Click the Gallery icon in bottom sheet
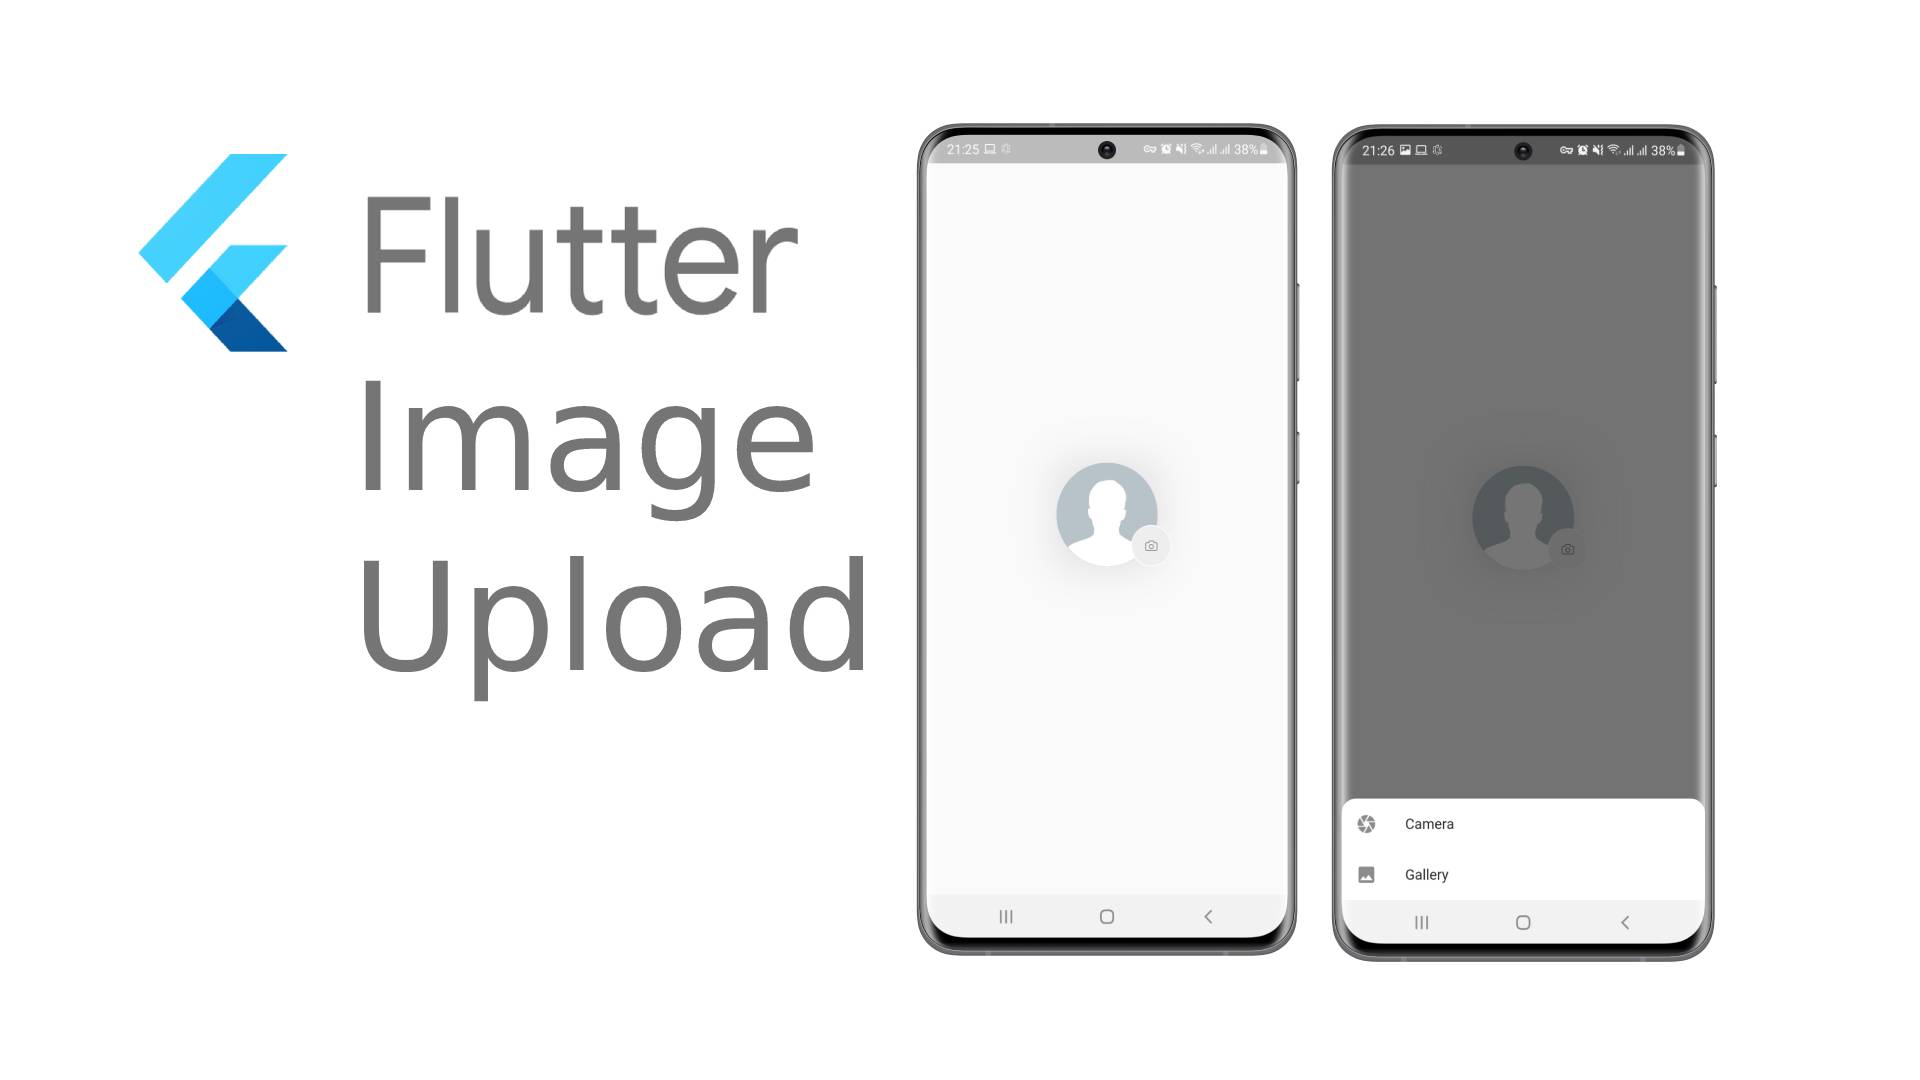1920x1080 pixels. pos(1366,874)
